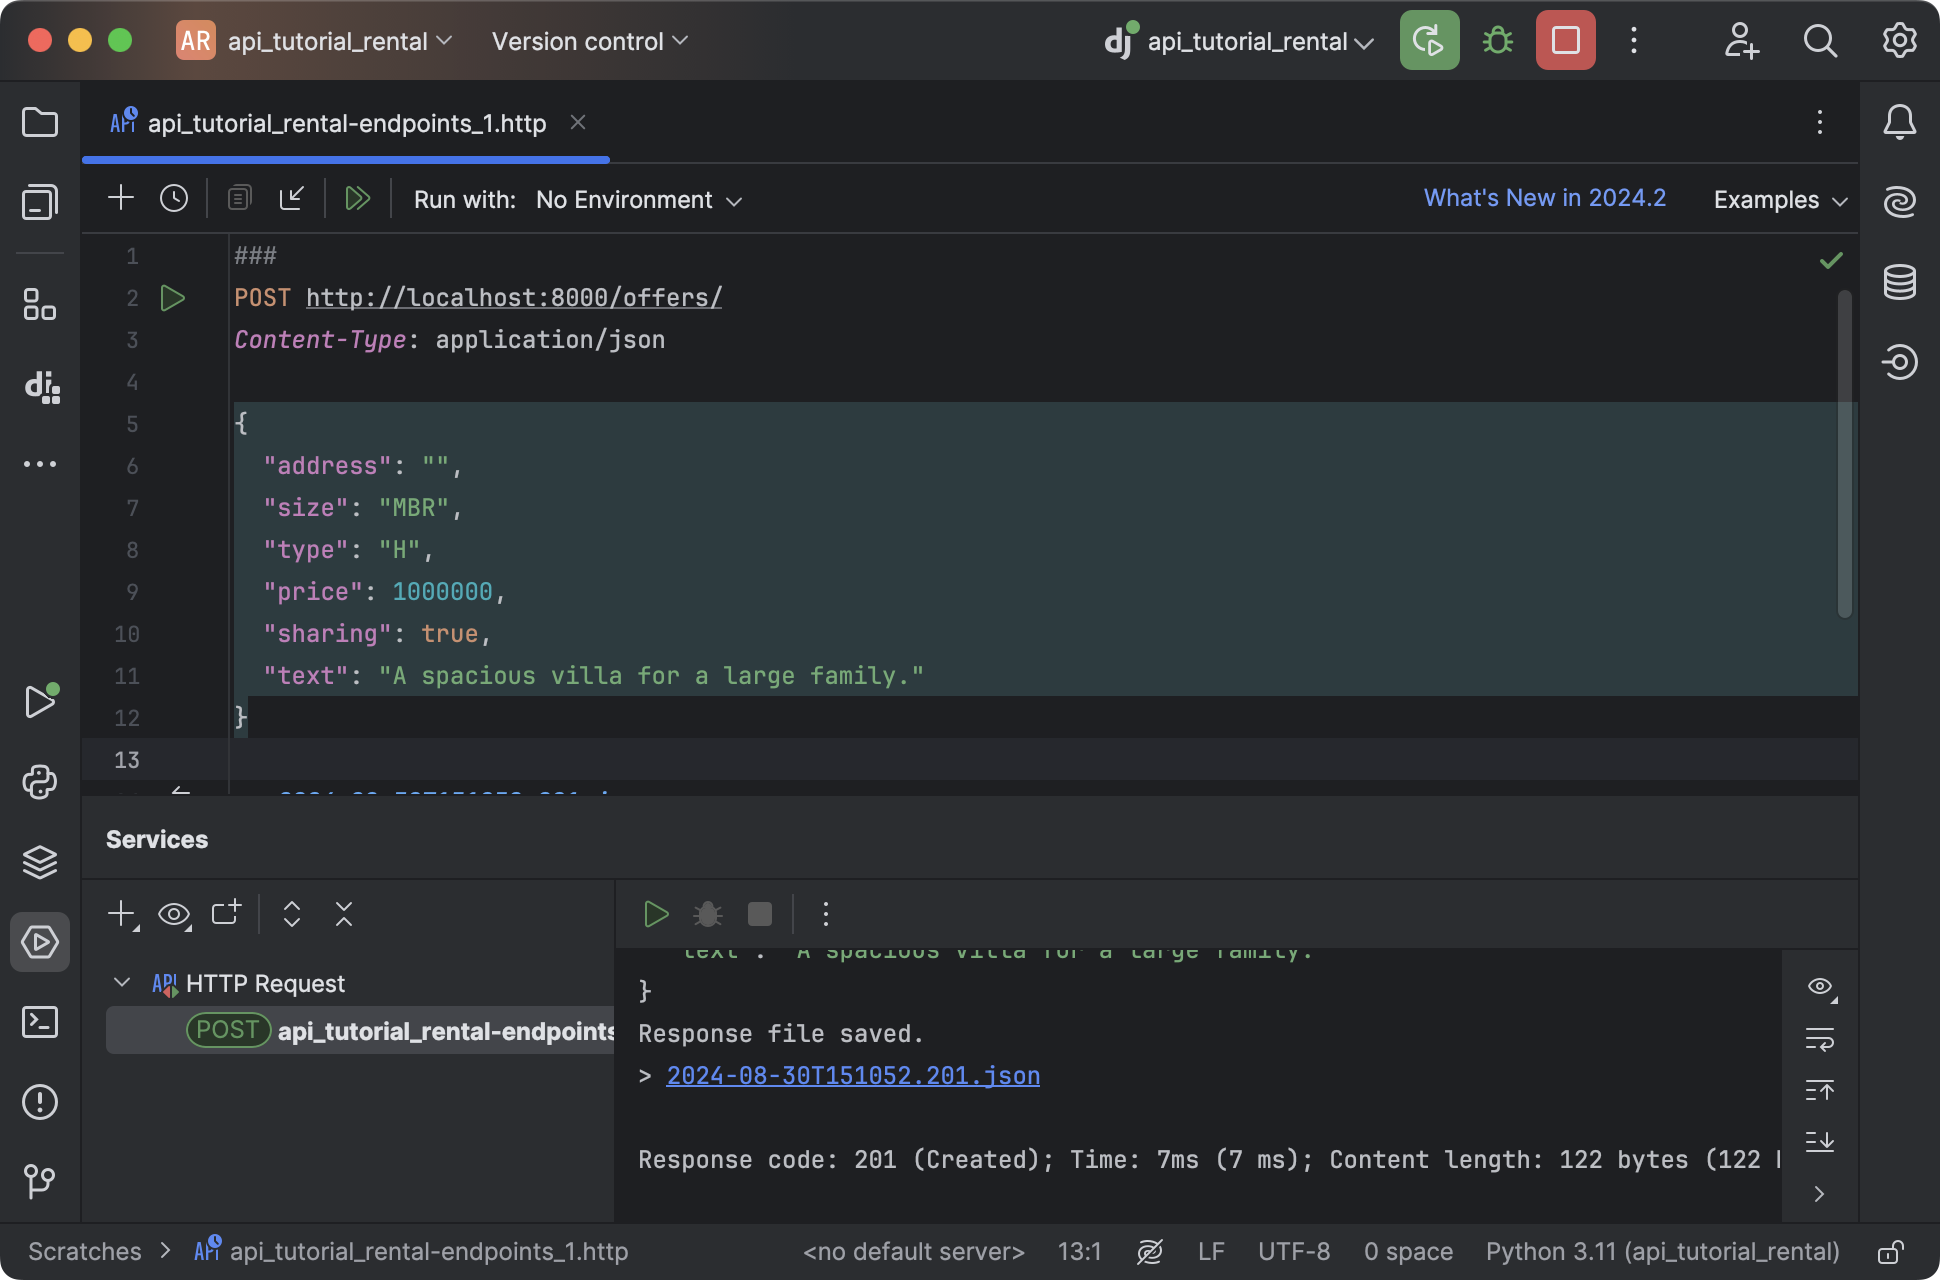Viewport: 1940px width, 1280px height.
Task: Collapse the HTTP Request tree node
Action: [122, 983]
